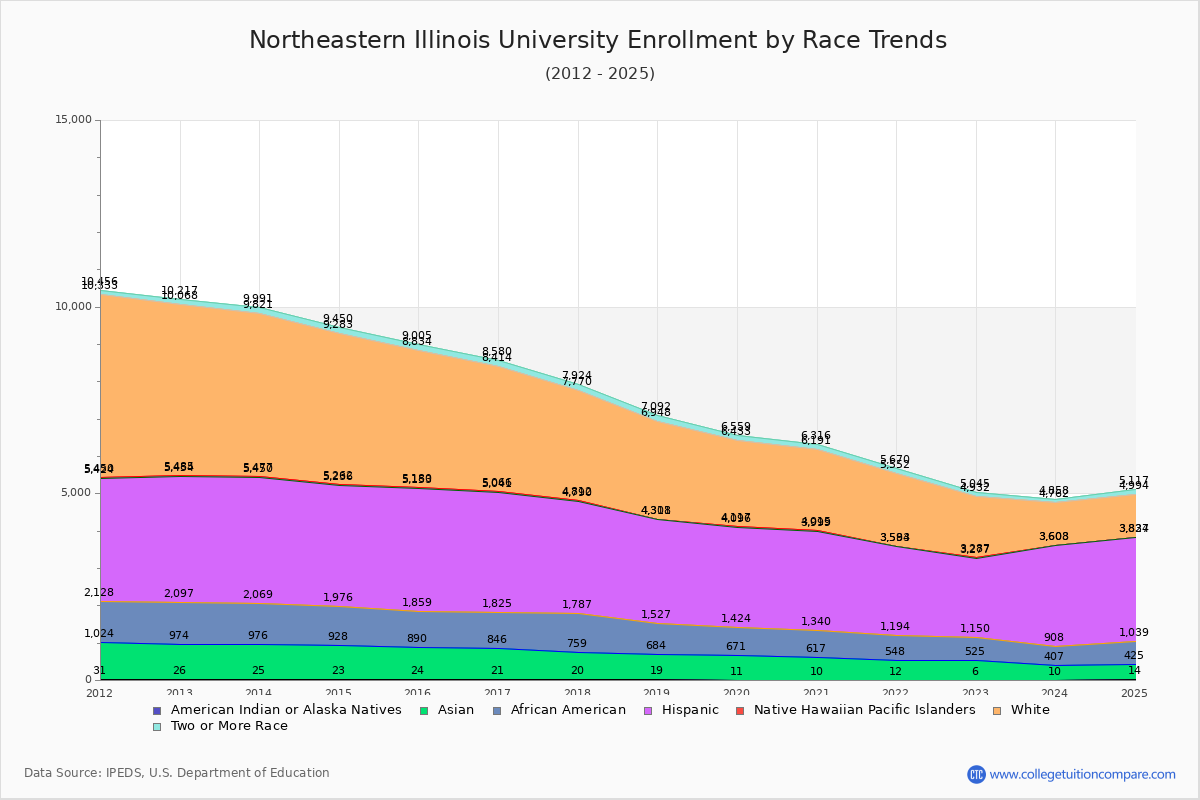Click the 548 data label for 2022
The image size is (1200, 800).
(895, 651)
